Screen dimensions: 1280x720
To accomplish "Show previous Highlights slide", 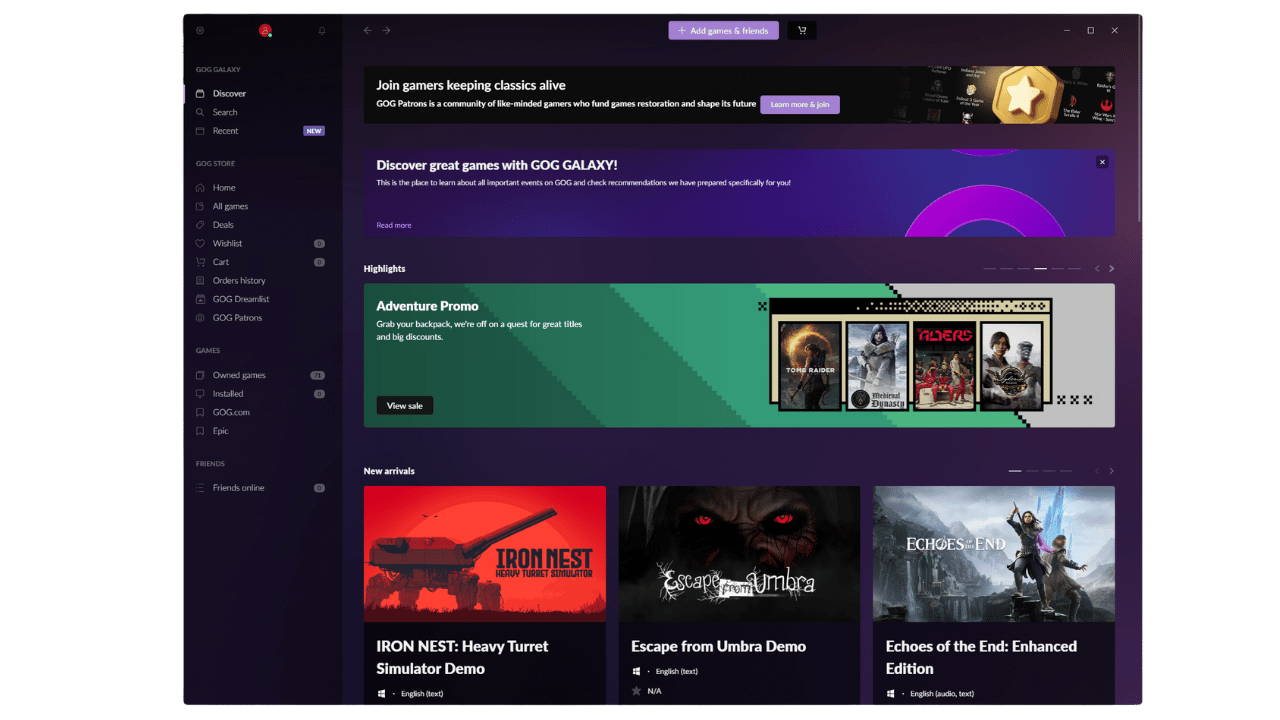I will coord(1096,269).
